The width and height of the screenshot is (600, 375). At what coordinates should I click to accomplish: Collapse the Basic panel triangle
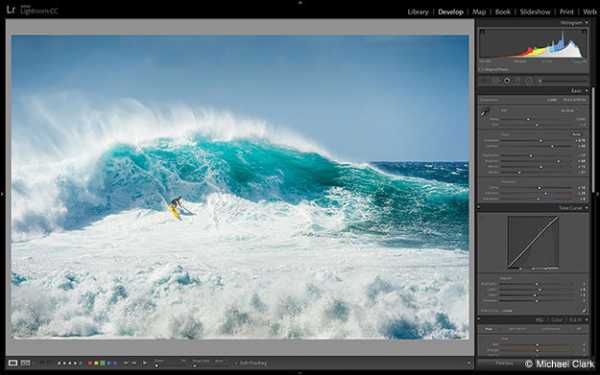(x=586, y=91)
